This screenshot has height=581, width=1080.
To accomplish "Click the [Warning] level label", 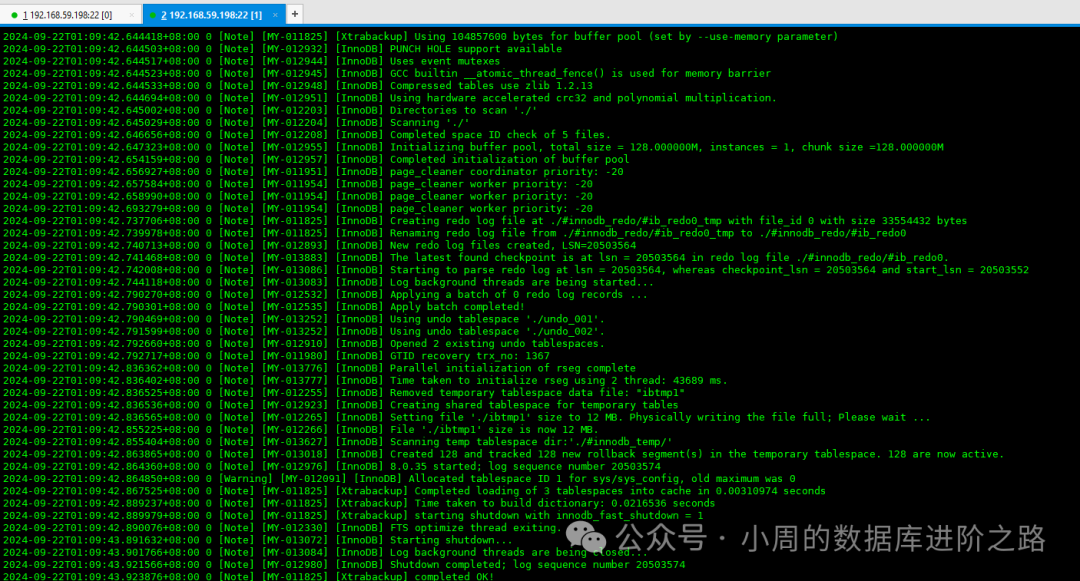I will (246, 479).
